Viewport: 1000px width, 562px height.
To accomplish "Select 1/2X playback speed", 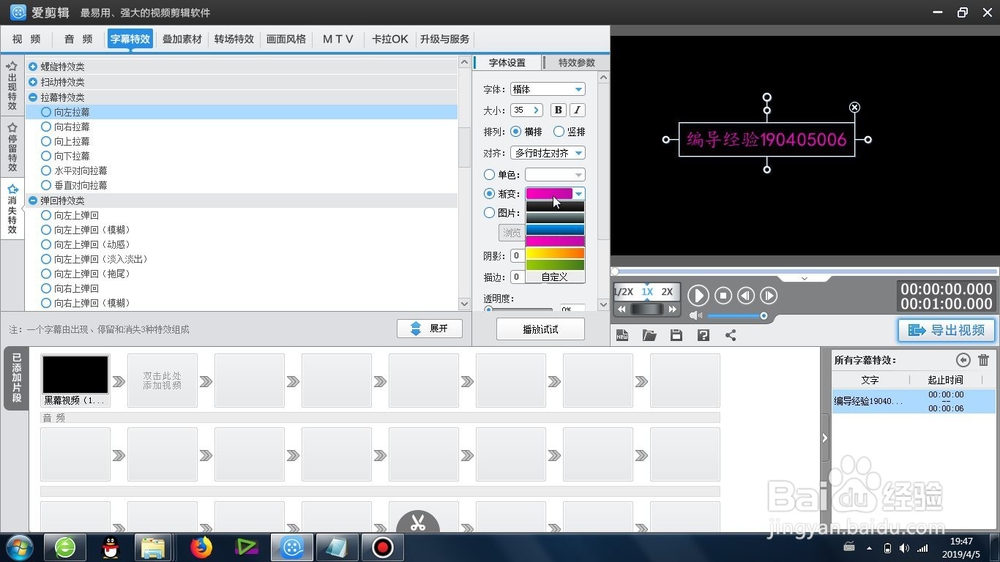I will [624, 292].
